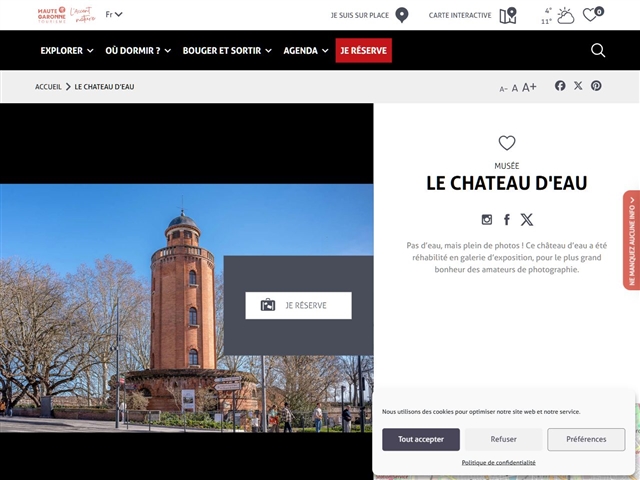Screen dimensions: 640x480
Task: Click the Je suis sur place text
Action: (360, 15)
